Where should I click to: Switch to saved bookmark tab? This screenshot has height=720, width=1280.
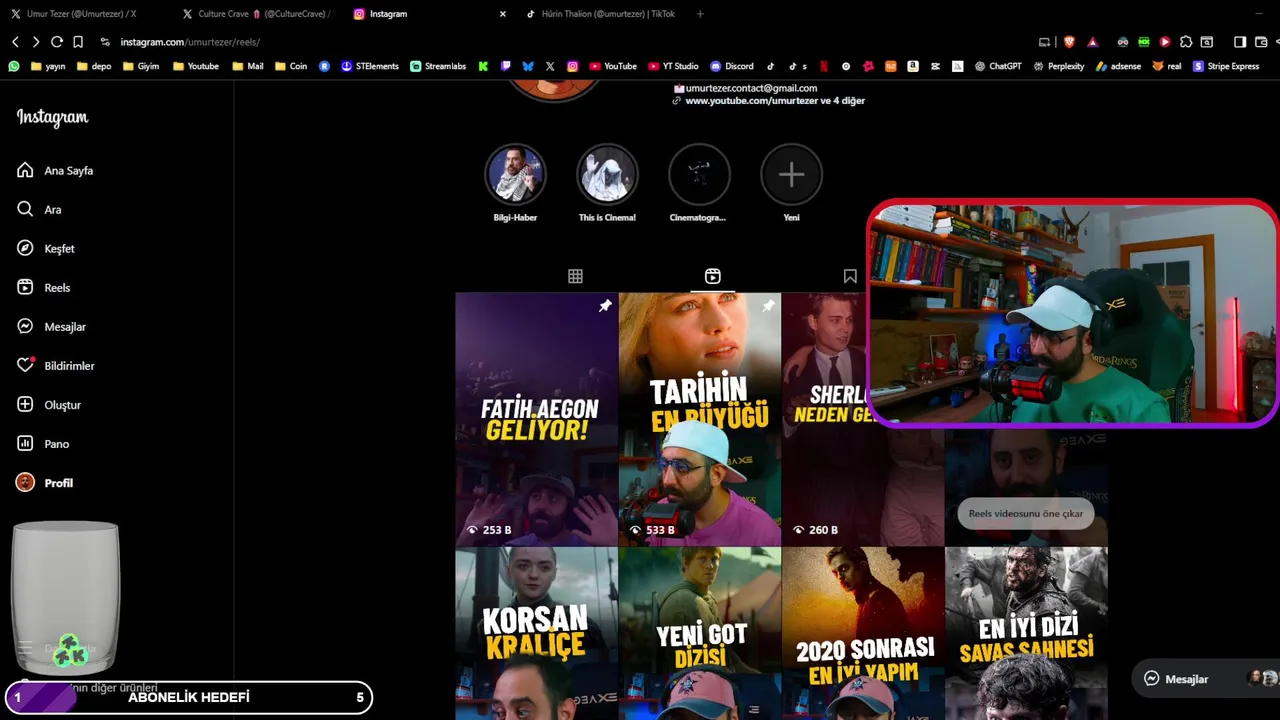click(x=850, y=276)
